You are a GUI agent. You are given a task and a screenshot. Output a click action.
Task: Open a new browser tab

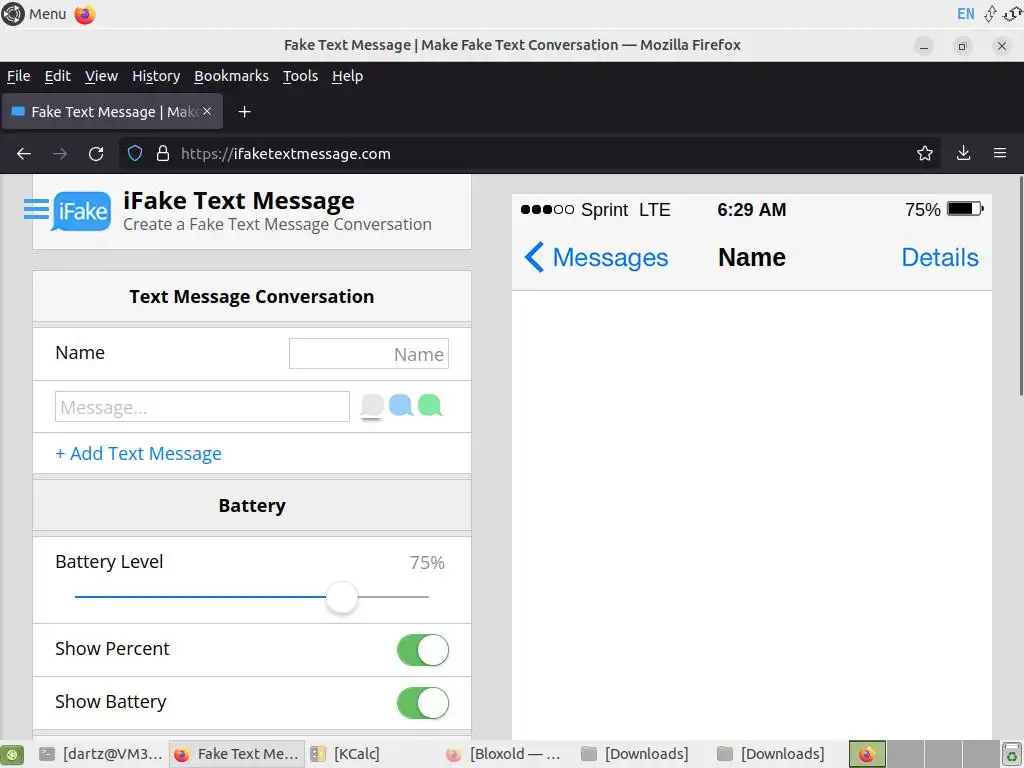pyautogui.click(x=244, y=112)
